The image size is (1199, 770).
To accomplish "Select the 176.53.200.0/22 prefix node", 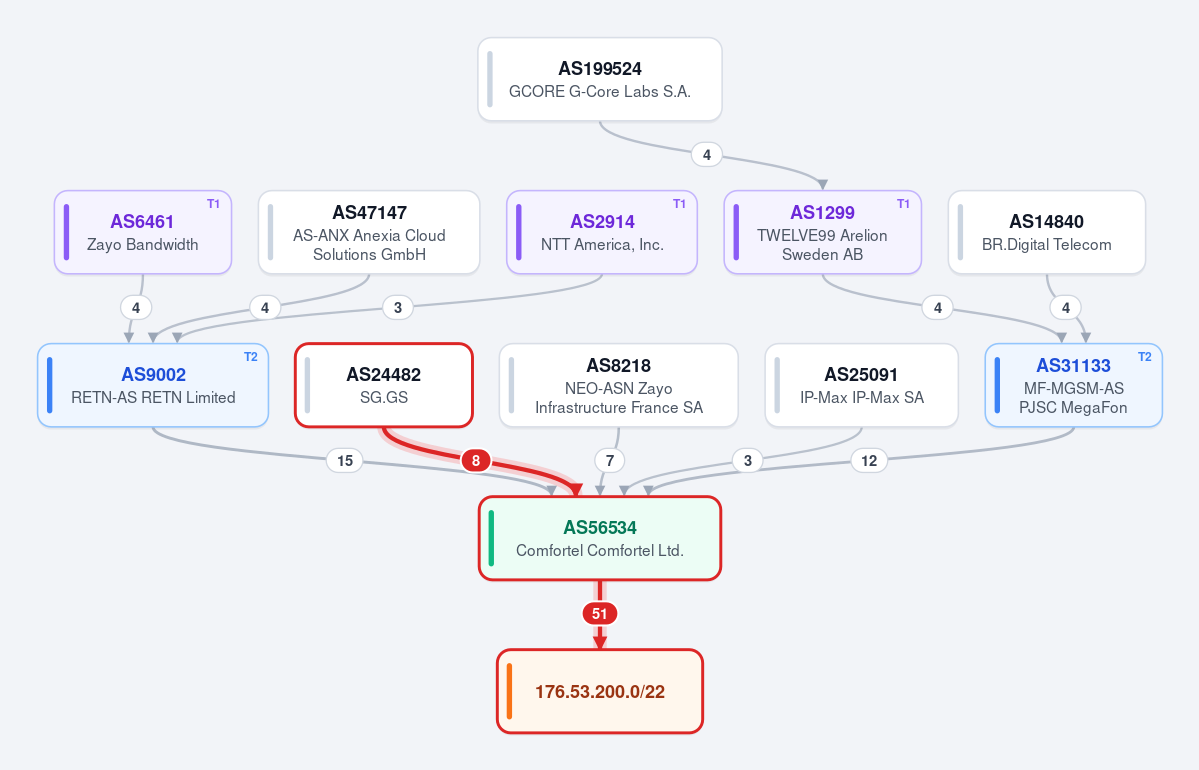I will 600,691.
